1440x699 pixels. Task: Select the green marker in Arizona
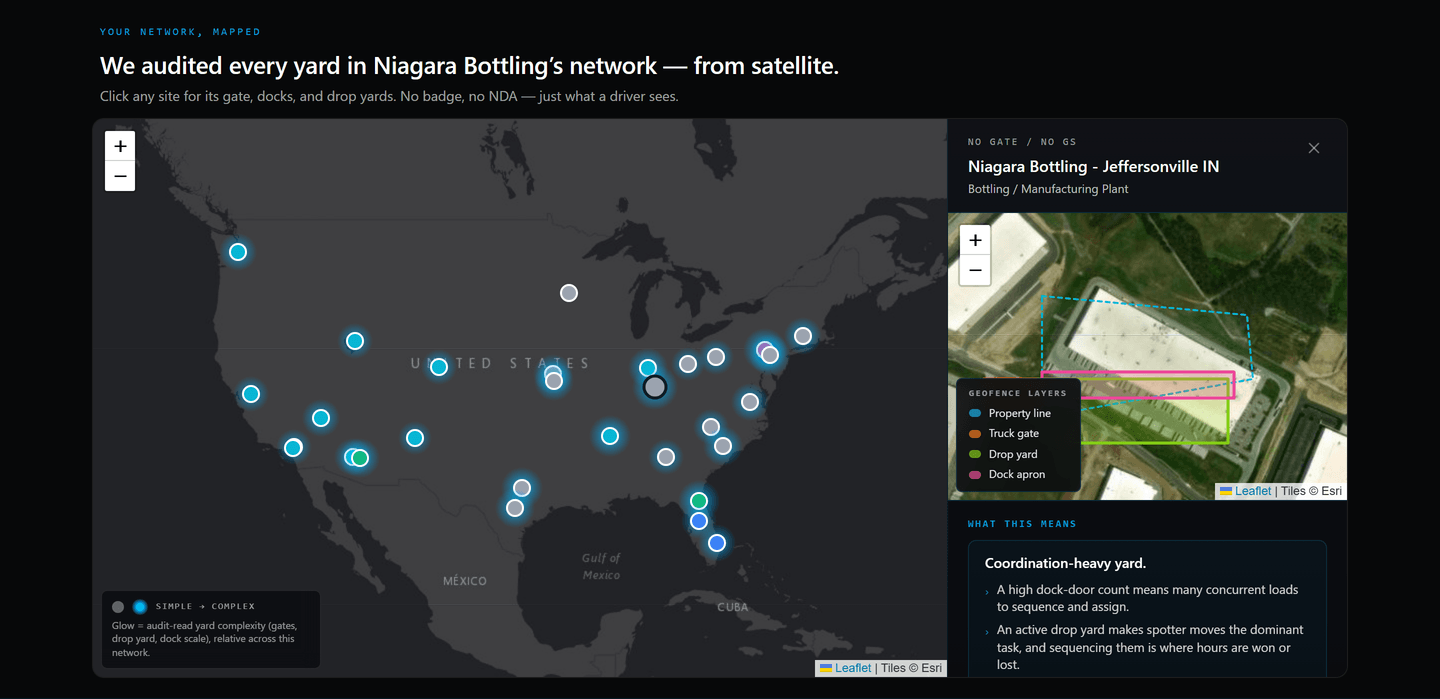[361, 458]
